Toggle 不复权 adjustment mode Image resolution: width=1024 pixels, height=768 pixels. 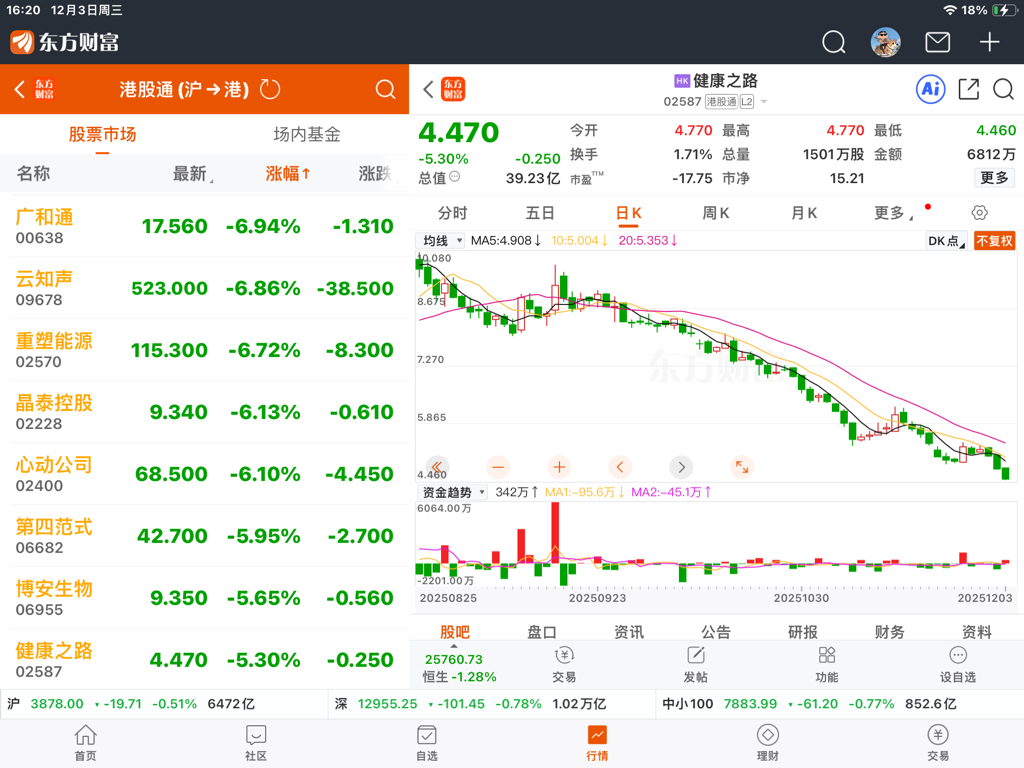click(995, 241)
